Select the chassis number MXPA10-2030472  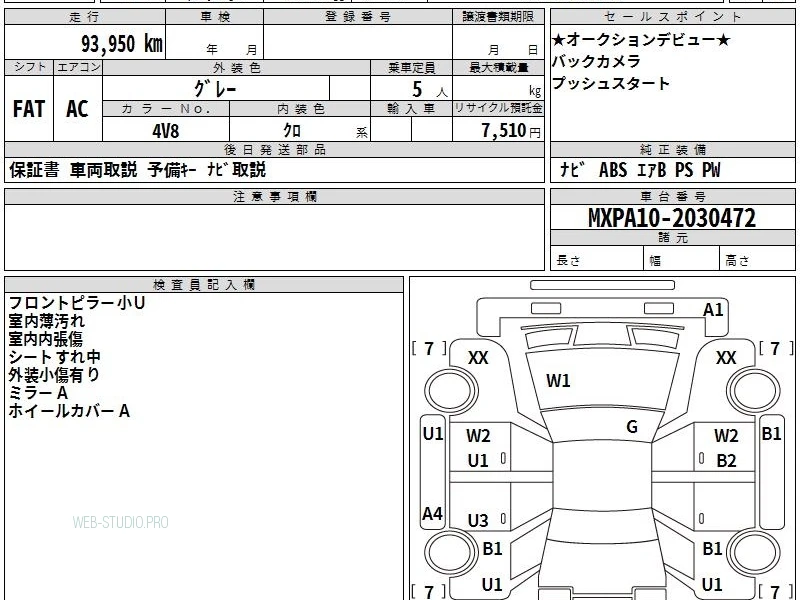672,218
